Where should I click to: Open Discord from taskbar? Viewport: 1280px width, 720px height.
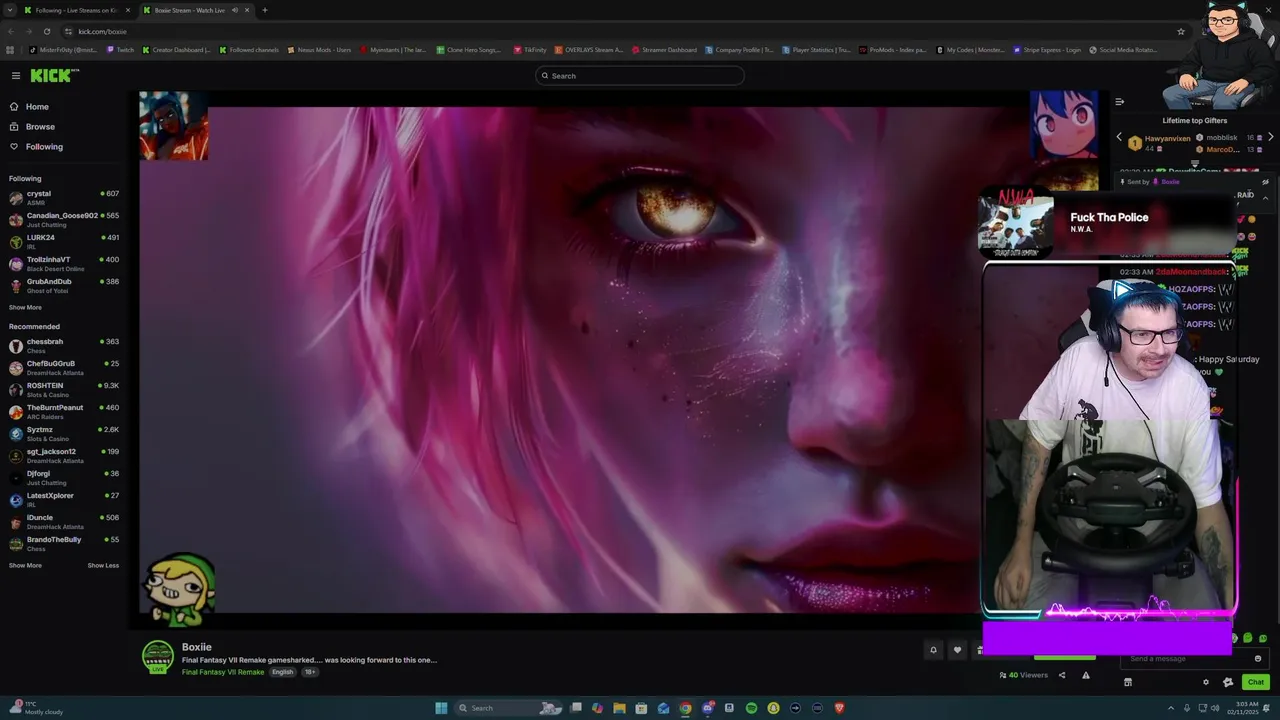(707, 708)
